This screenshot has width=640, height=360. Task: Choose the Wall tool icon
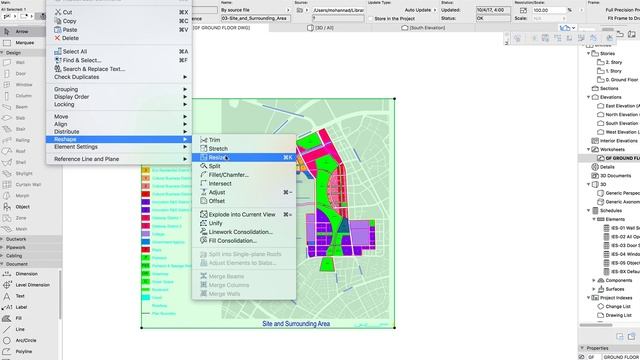coord(7,62)
